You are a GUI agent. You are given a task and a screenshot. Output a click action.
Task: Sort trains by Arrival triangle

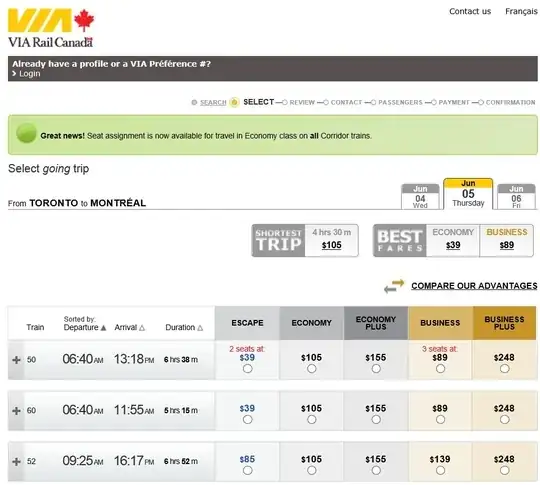point(142,328)
